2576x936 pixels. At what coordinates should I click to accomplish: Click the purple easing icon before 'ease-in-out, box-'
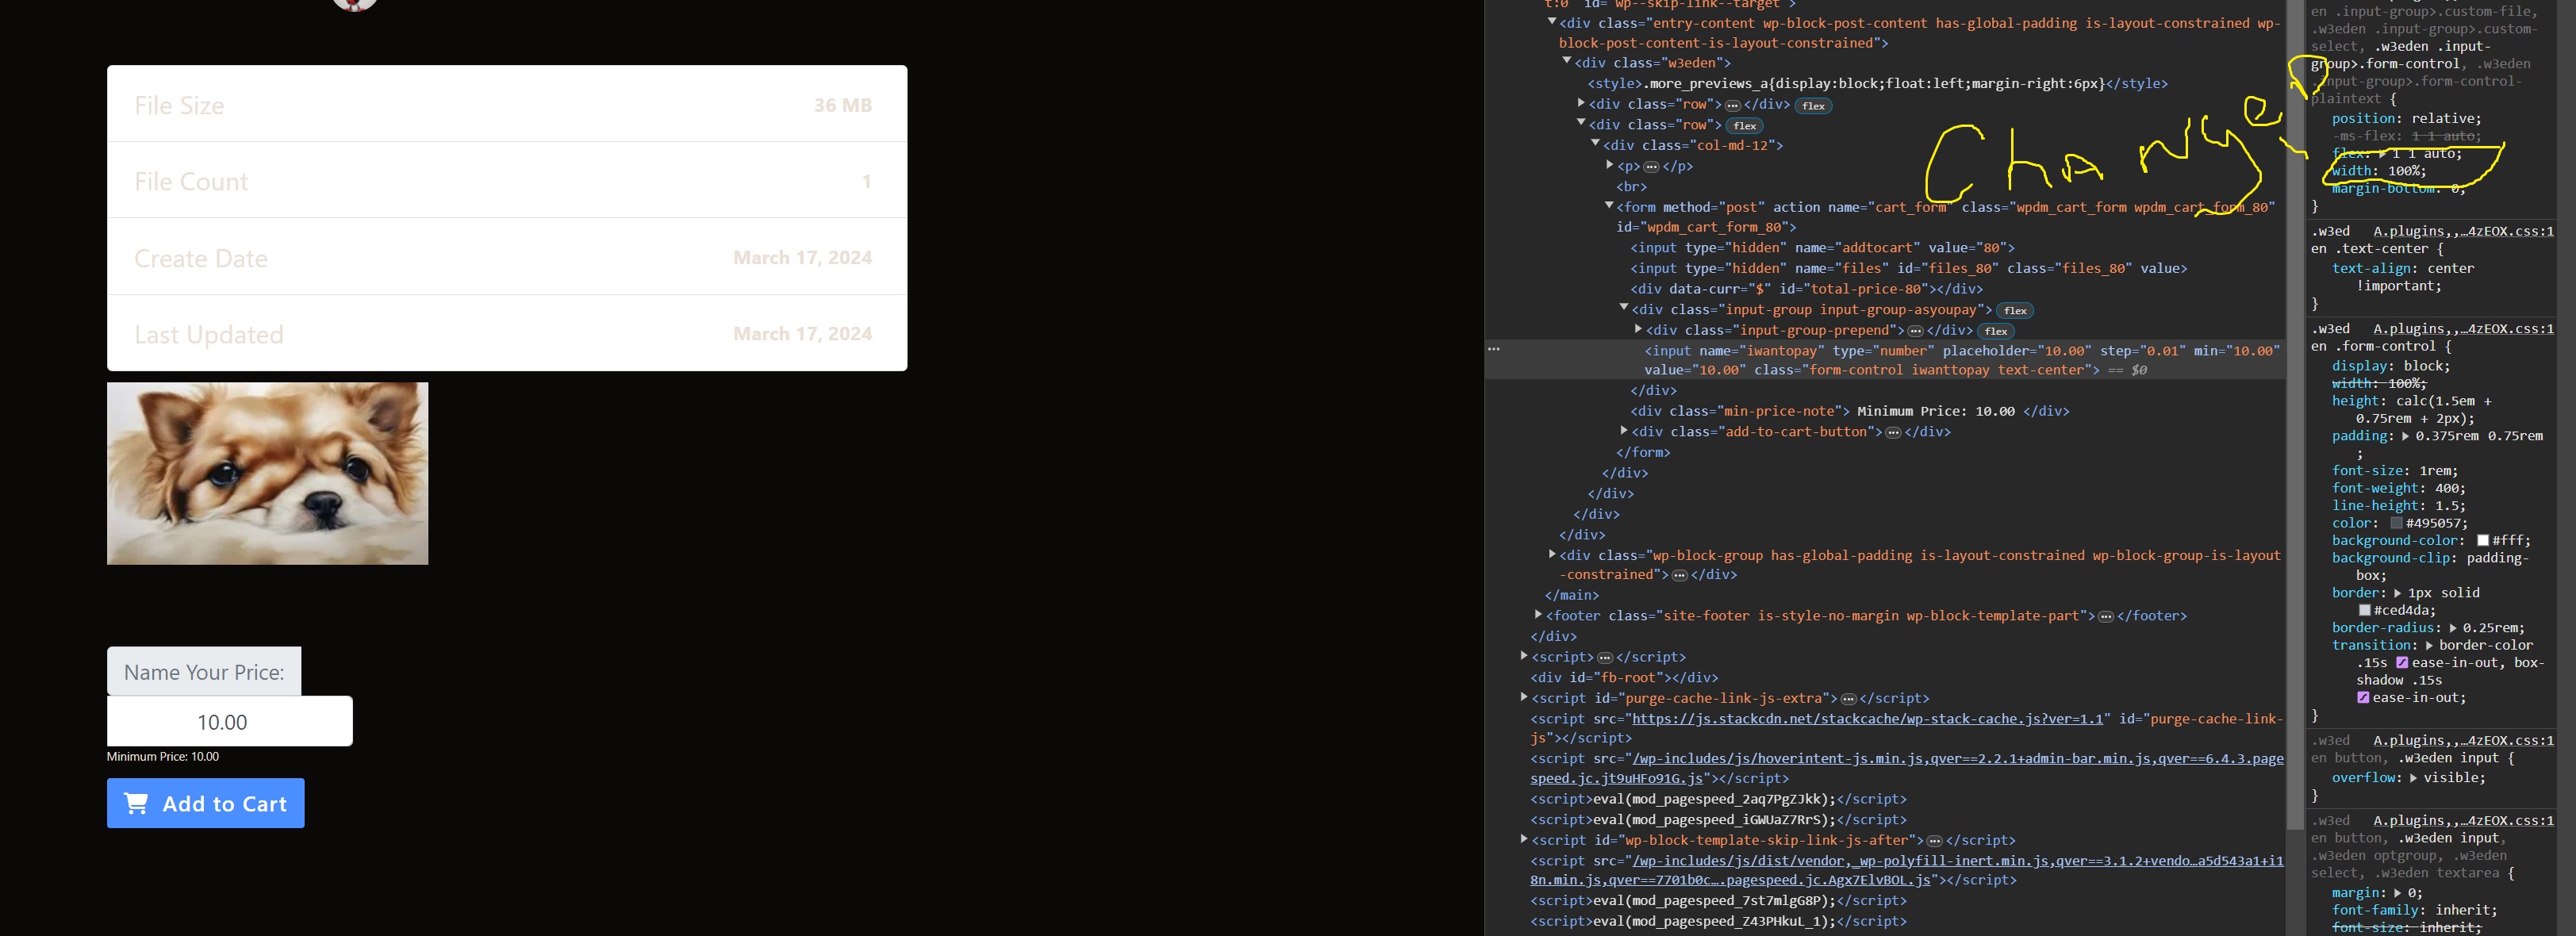(2402, 662)
